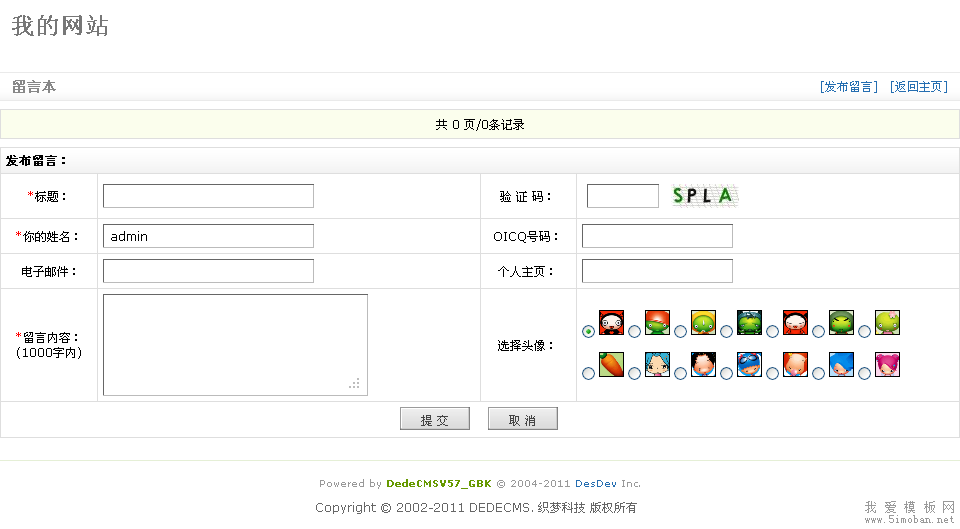Viewport: 960px width, 529px height.
Task: Select radio button beside the black-haired boy avatar
Action: click(x=680, y=373)
